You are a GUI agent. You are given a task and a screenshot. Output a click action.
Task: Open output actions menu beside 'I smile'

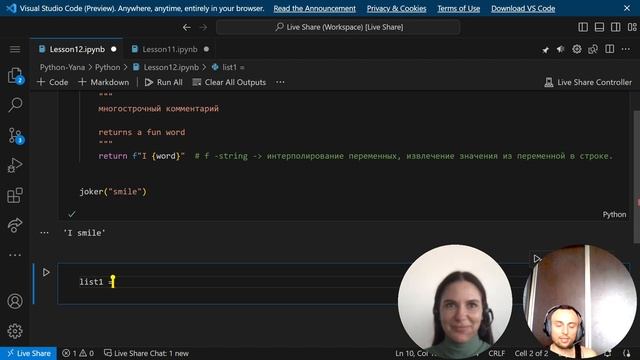coord(44,233)
